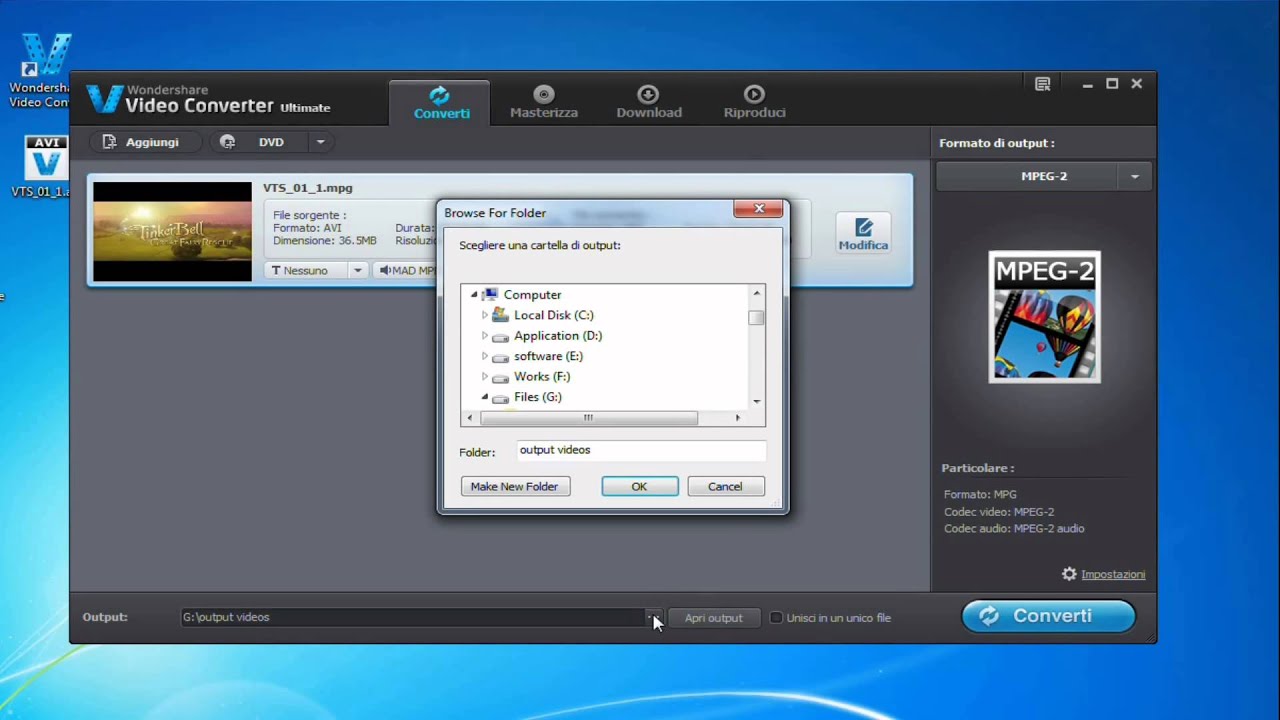Screen dimensions: 1280x720
Task: Select Files (G:) drive
Action: coord(537,397)
